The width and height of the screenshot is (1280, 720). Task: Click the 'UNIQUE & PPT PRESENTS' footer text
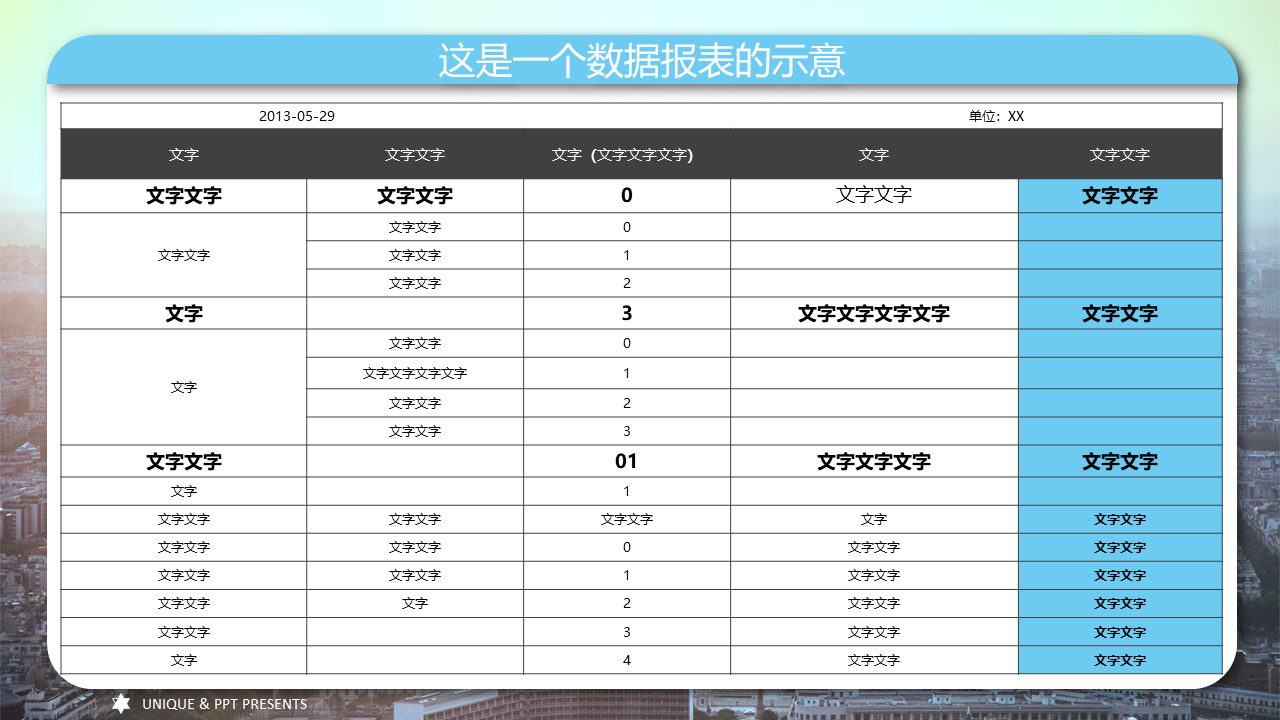(x=224, y=704)
